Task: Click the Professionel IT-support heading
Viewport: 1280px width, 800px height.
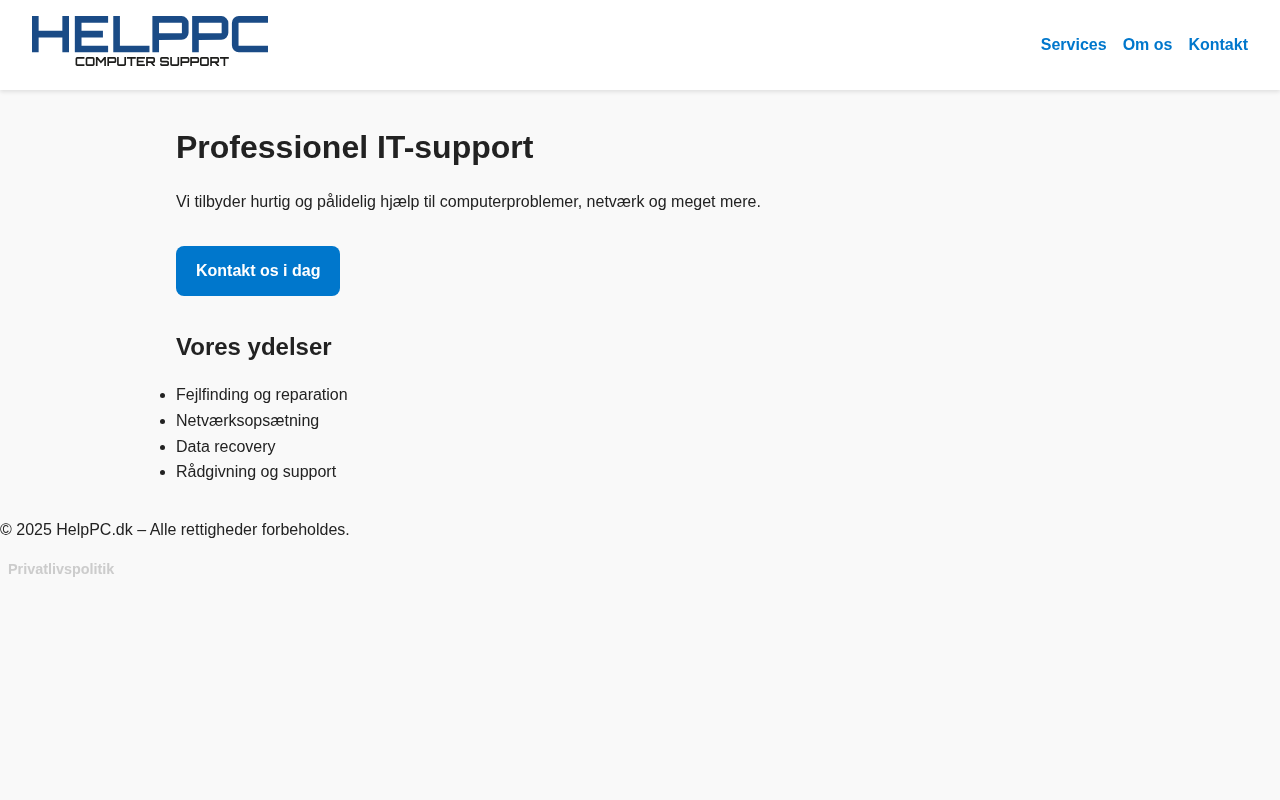Action: click(x=354, y=147)
